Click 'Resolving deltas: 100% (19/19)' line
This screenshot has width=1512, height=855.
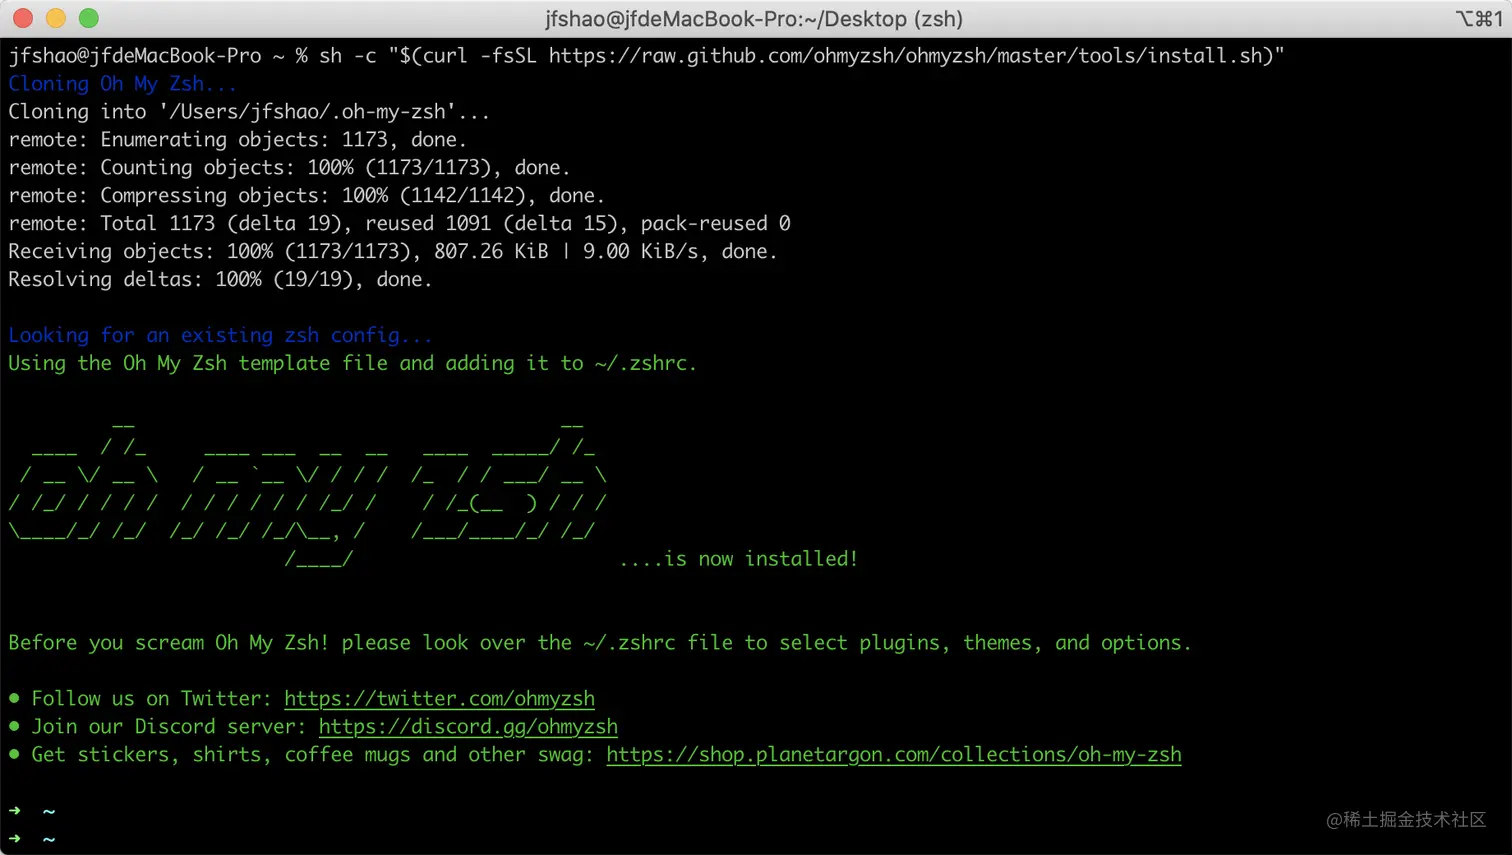(x=220, y=280)
